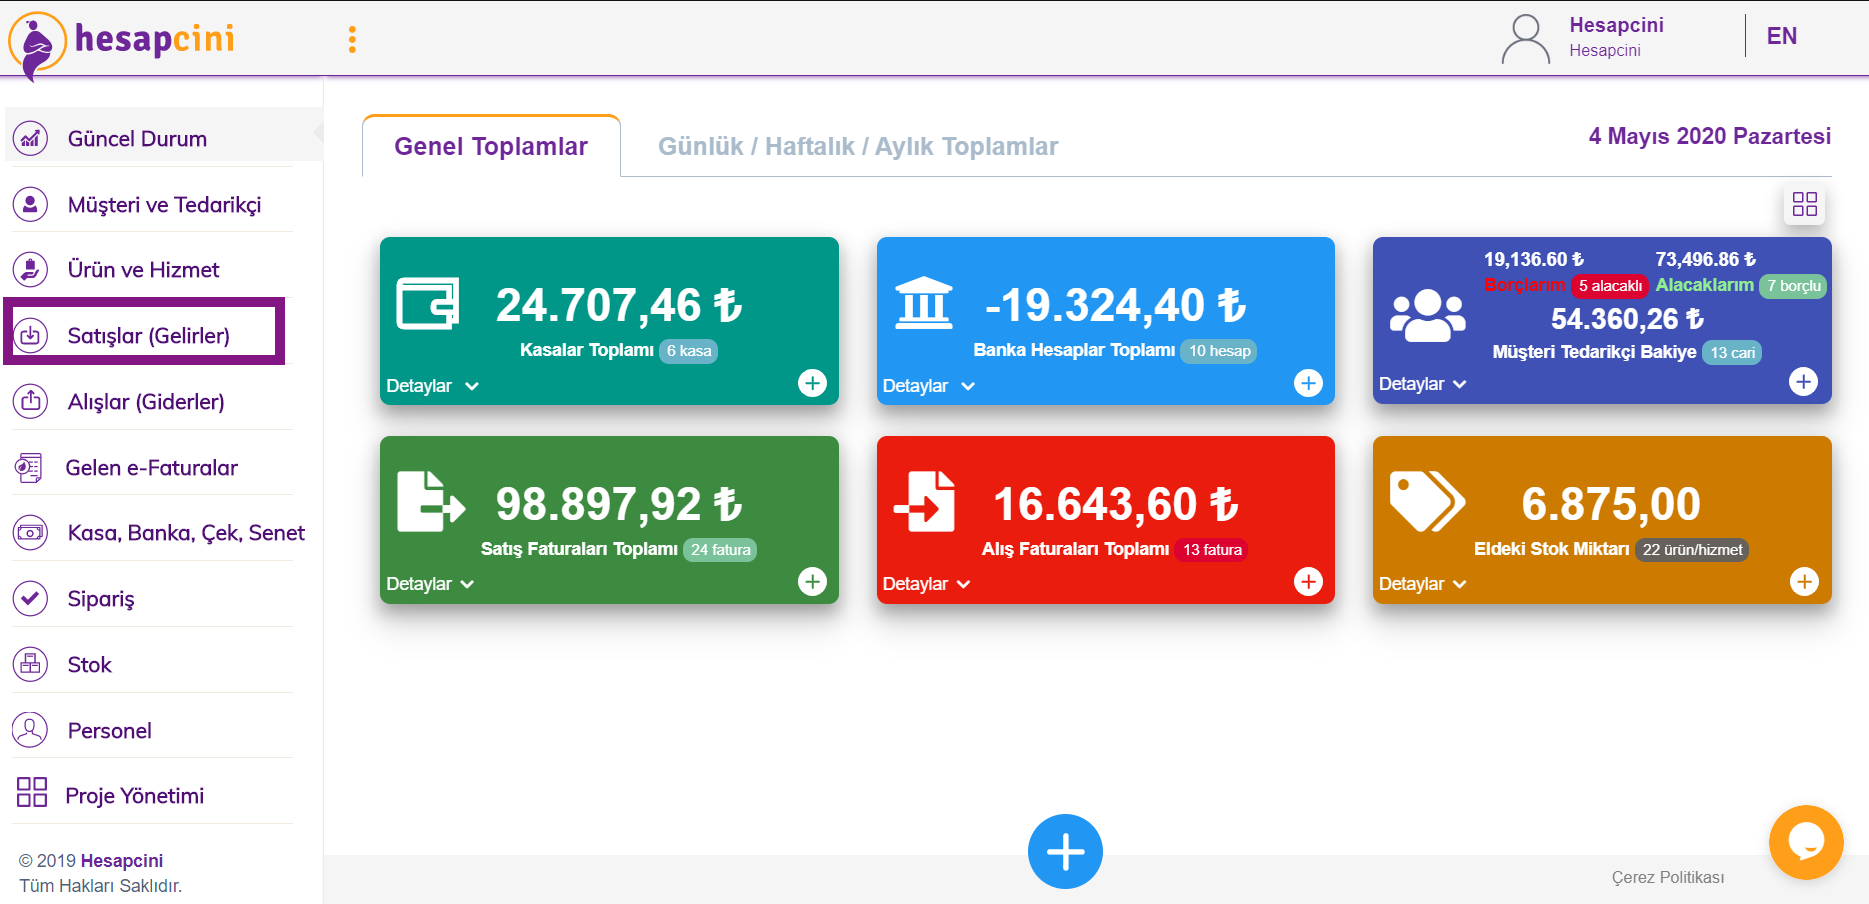Image resolution: width=1869 pixels, height=904 pixels.
Task: Click the 24 fatura badge
Action: click(720, 549)
